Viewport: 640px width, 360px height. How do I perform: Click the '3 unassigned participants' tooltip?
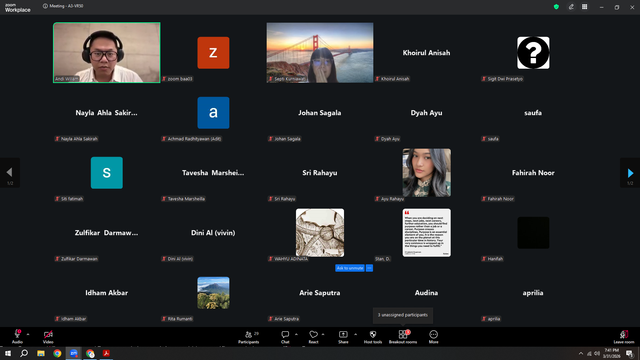coord(403,315)
